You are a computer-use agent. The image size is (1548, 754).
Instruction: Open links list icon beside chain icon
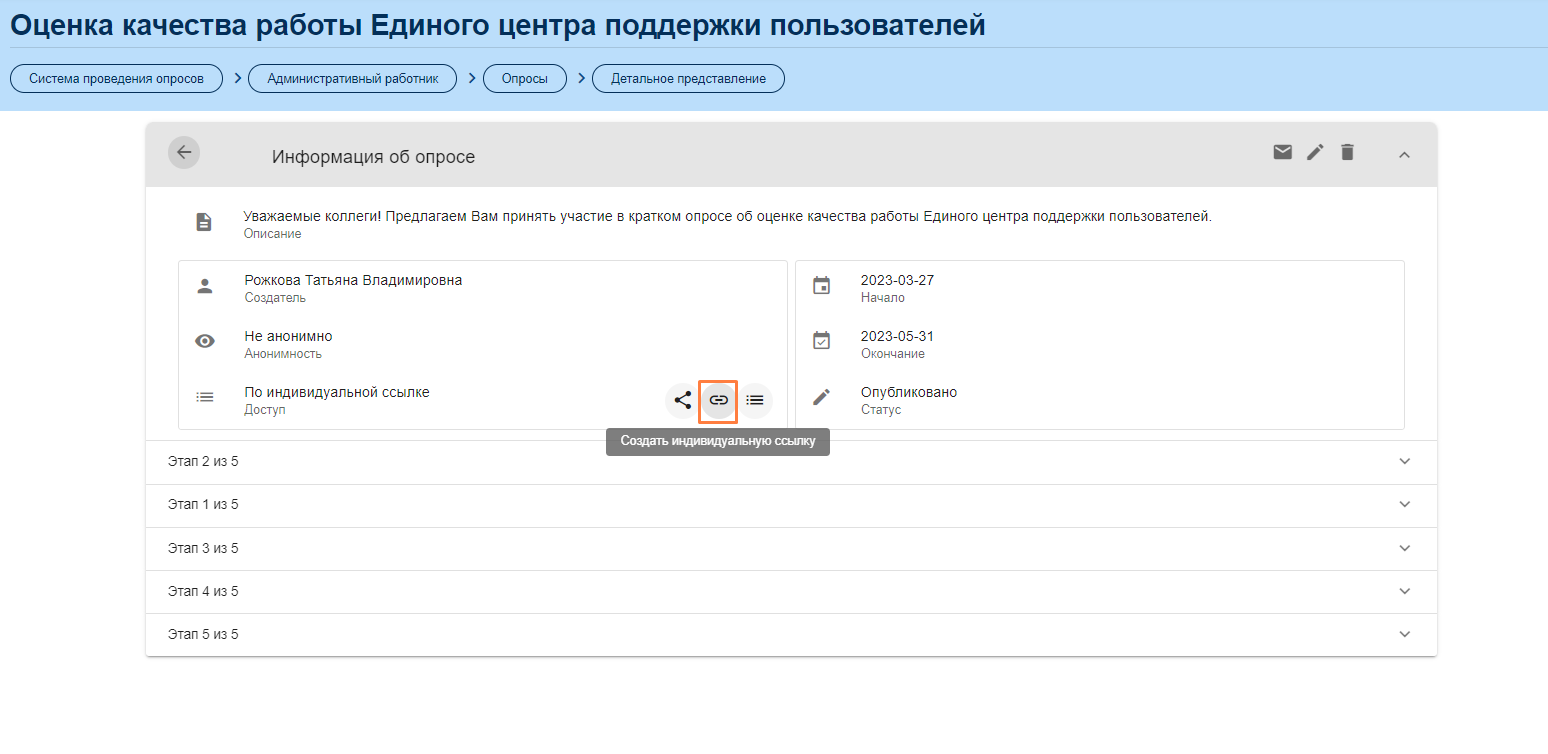click(755, 400)
